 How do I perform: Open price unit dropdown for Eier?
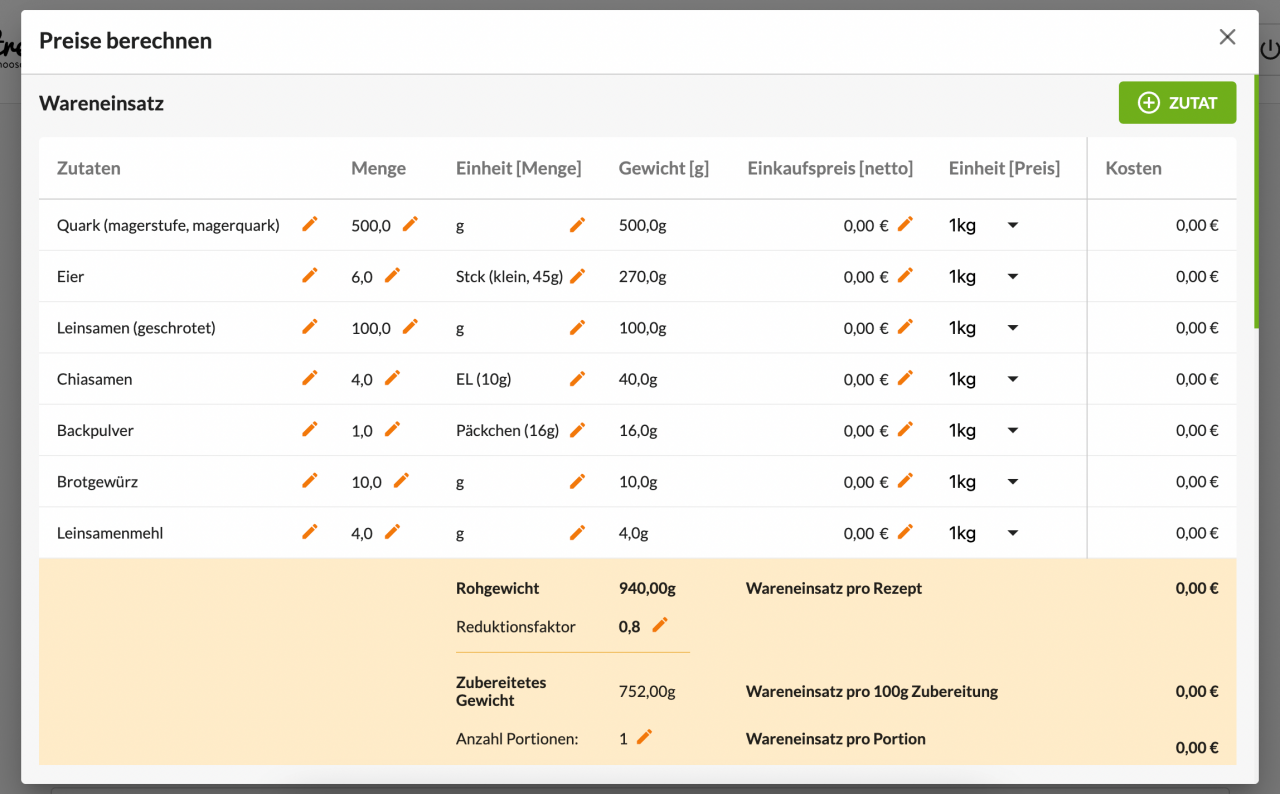point(1012,276)
